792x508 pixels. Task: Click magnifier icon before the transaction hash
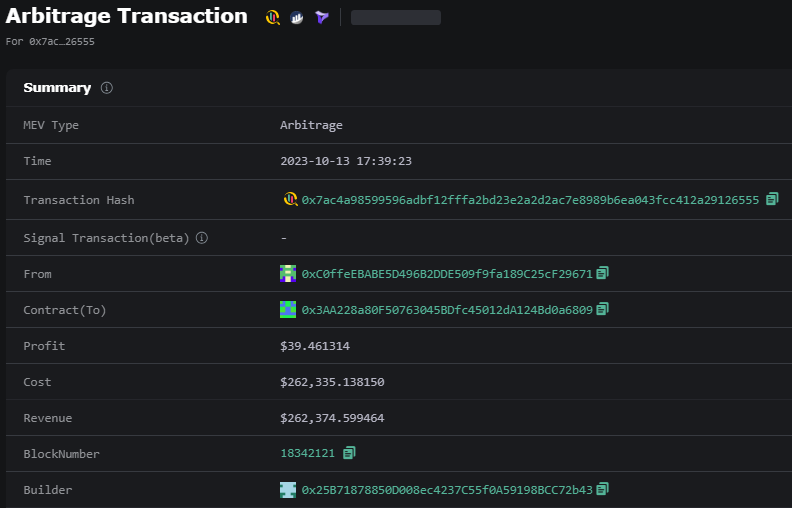coord(290,199)
